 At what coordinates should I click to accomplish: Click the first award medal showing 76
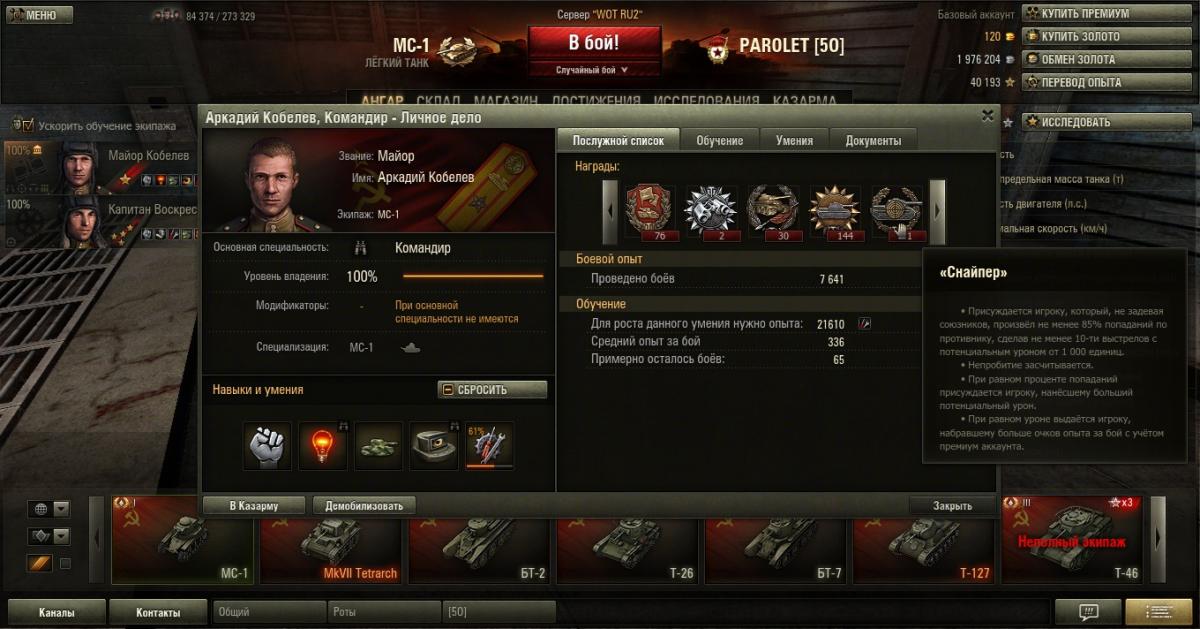point(651,211)
